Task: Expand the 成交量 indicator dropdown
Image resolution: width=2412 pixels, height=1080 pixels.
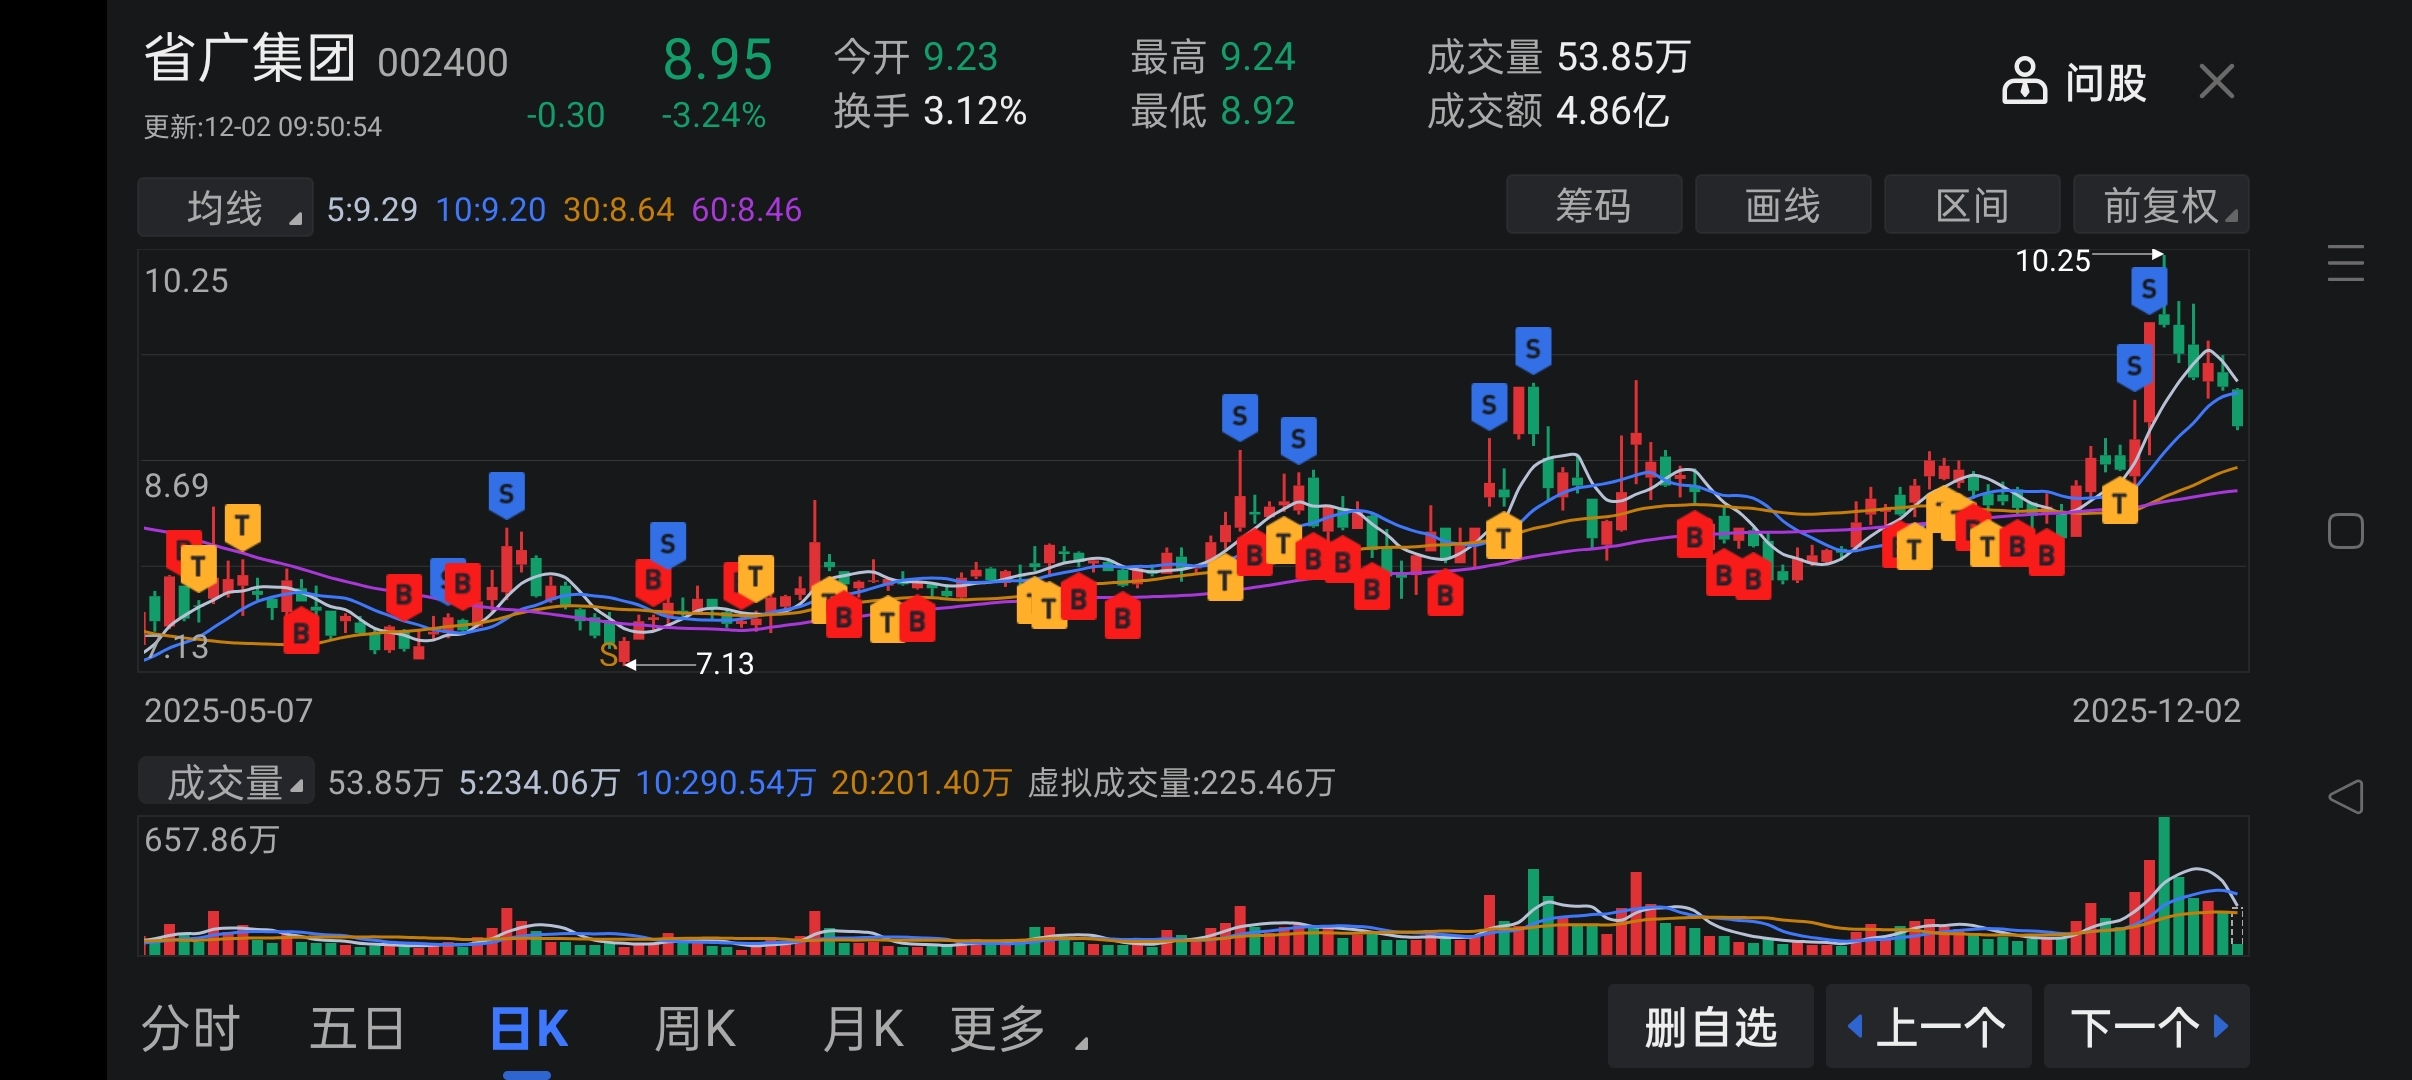Action: [226, 782]
